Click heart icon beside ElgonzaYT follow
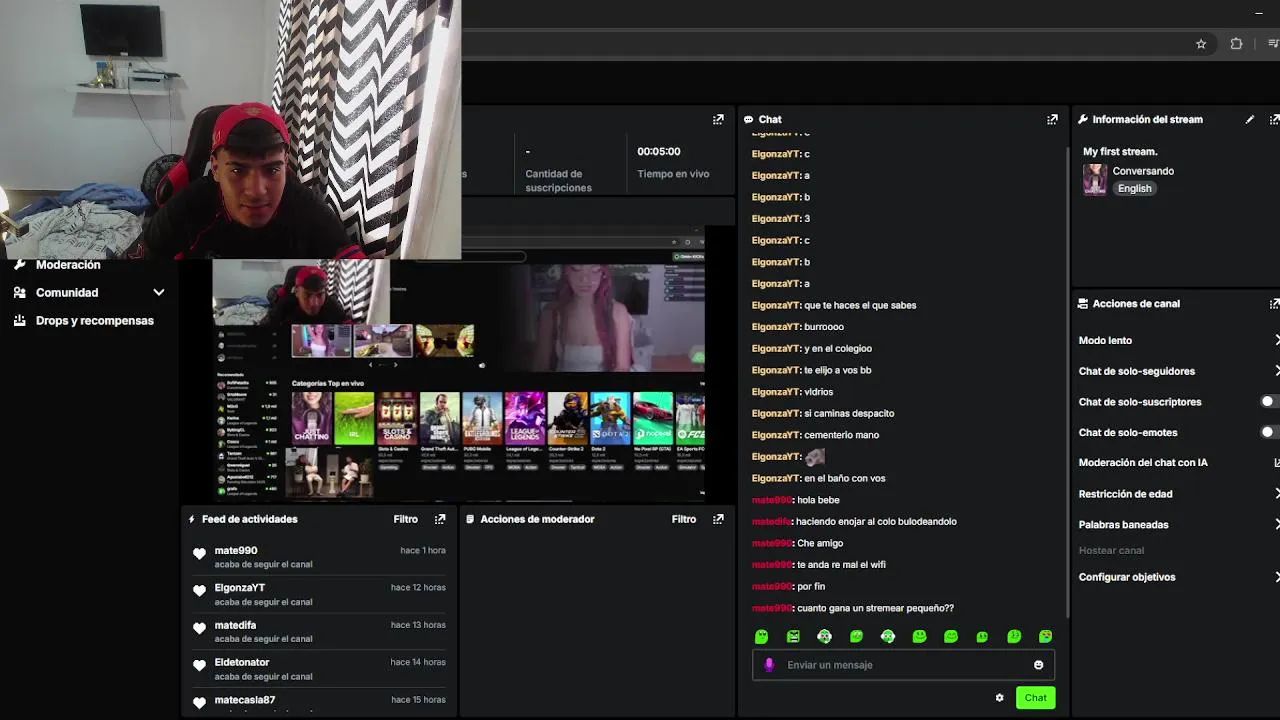Screen dimensions: 1280x720 click(x=199, y=592)
